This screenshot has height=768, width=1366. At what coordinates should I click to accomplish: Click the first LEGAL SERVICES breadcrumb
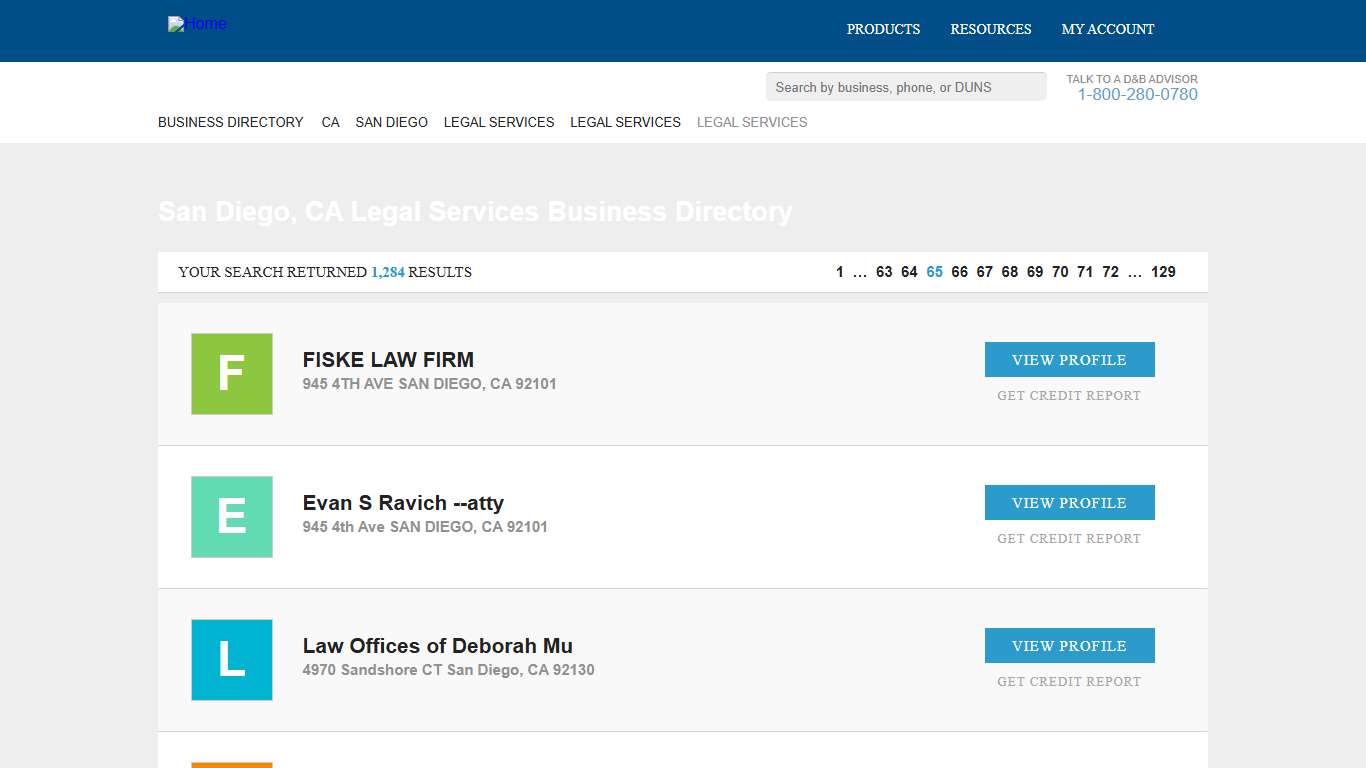[498, 122]
